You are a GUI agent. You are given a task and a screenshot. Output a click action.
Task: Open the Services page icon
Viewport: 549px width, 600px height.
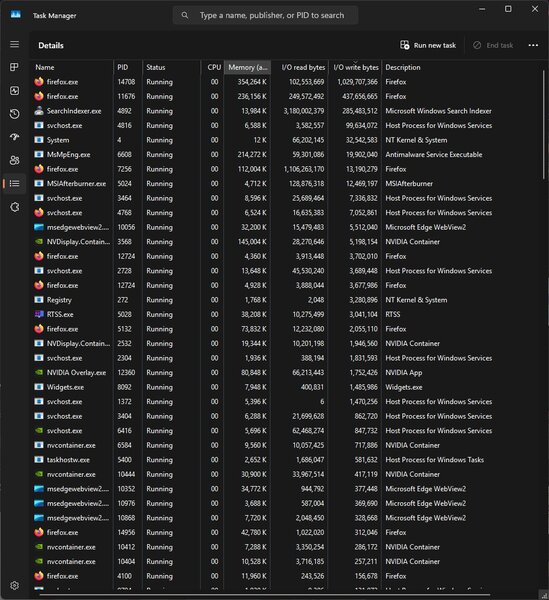tap(15, 207)
